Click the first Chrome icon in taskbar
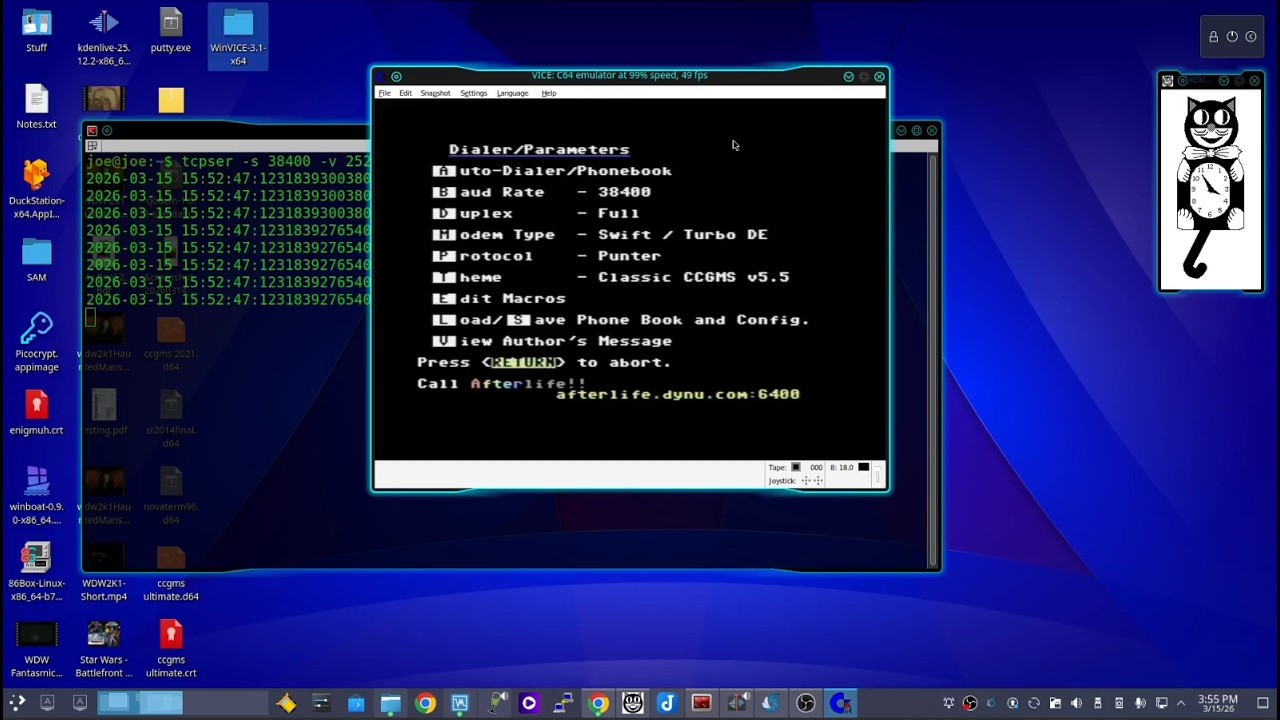The image size is (1280, 720). (425, 703)
